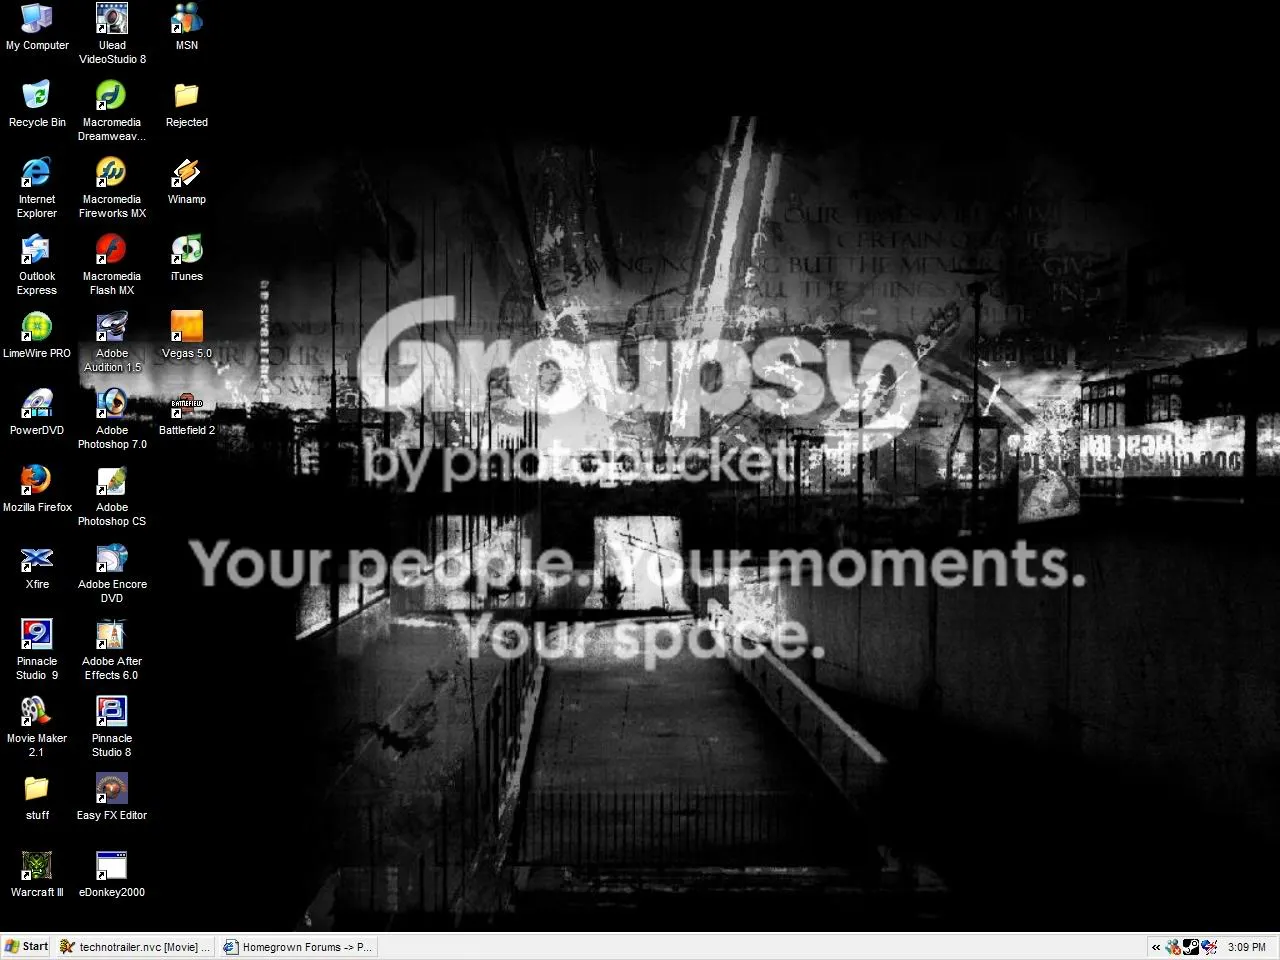Select the stuff folder
This screenshot has width=1280, height=960.
point(37,797)
